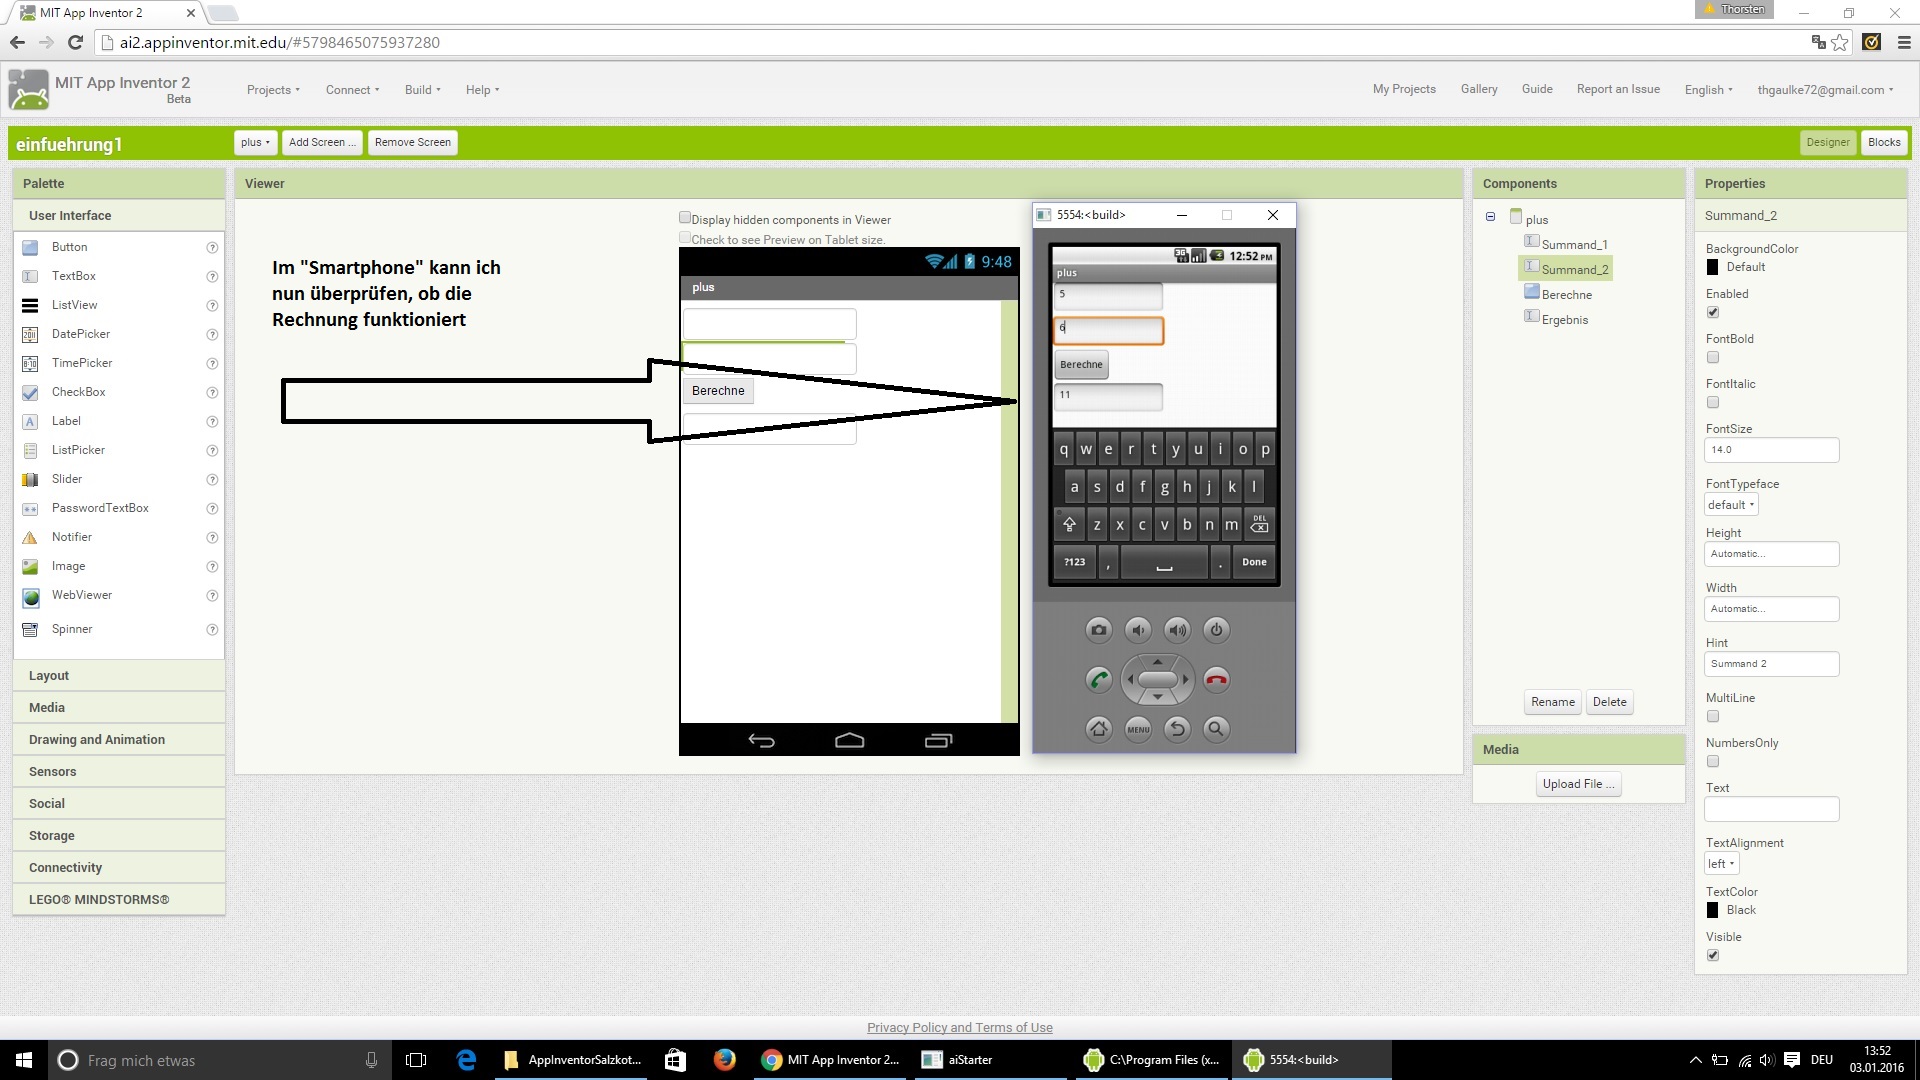Image resolution: width=1920 pixels, height=1080 pixels.
Task: Toggle the Visible property checkbox
Action: pyautogui.click(x=1713, y=955)
